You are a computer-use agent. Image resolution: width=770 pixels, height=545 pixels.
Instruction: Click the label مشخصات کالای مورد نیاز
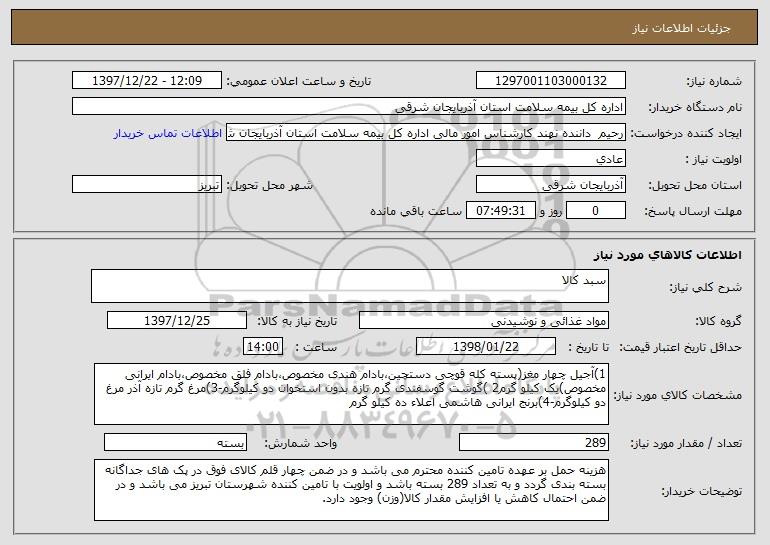(x=678, y=395)
